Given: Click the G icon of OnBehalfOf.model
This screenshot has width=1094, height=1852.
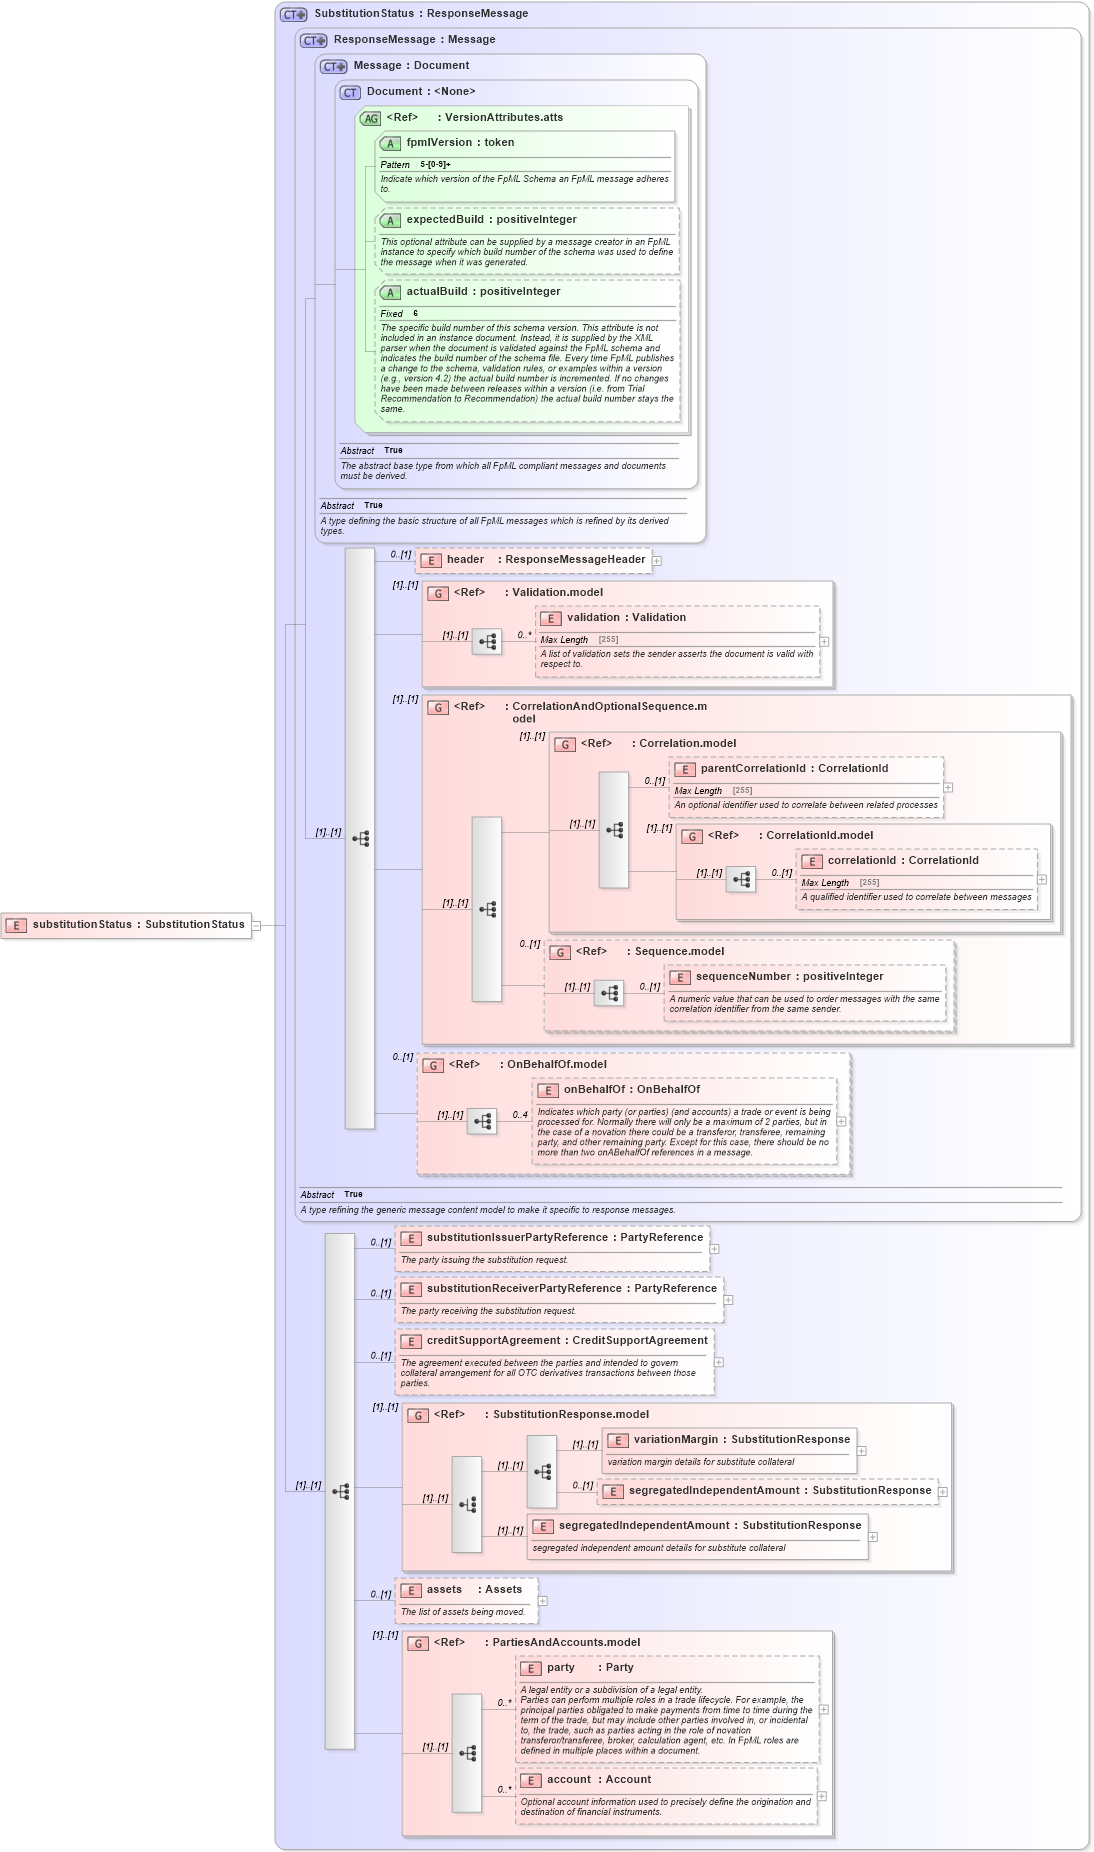Looking at the screenshot, I should (x=432, y=1065).
